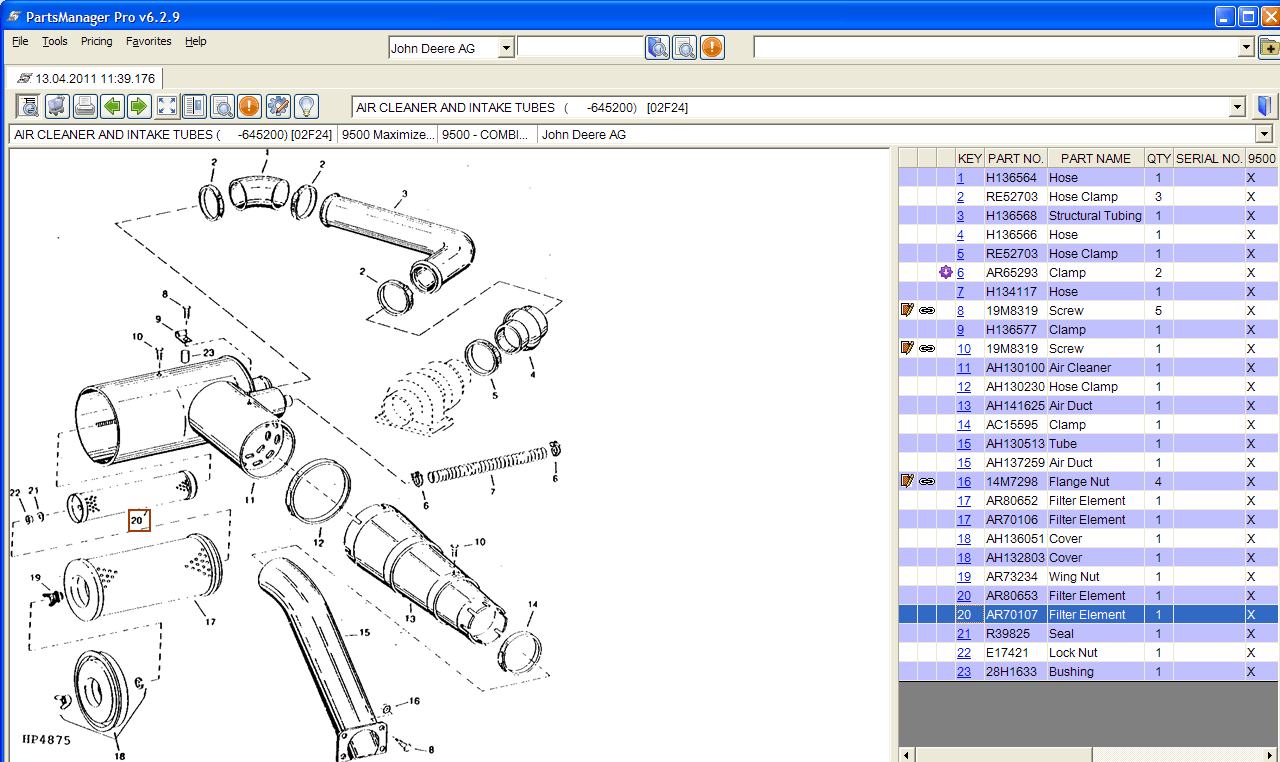This screenshot has width=1280, height=762.
Task: Expand the AIR CLEANER AND INTAKE TUBES section dropdown
Action: (1237, 107)
